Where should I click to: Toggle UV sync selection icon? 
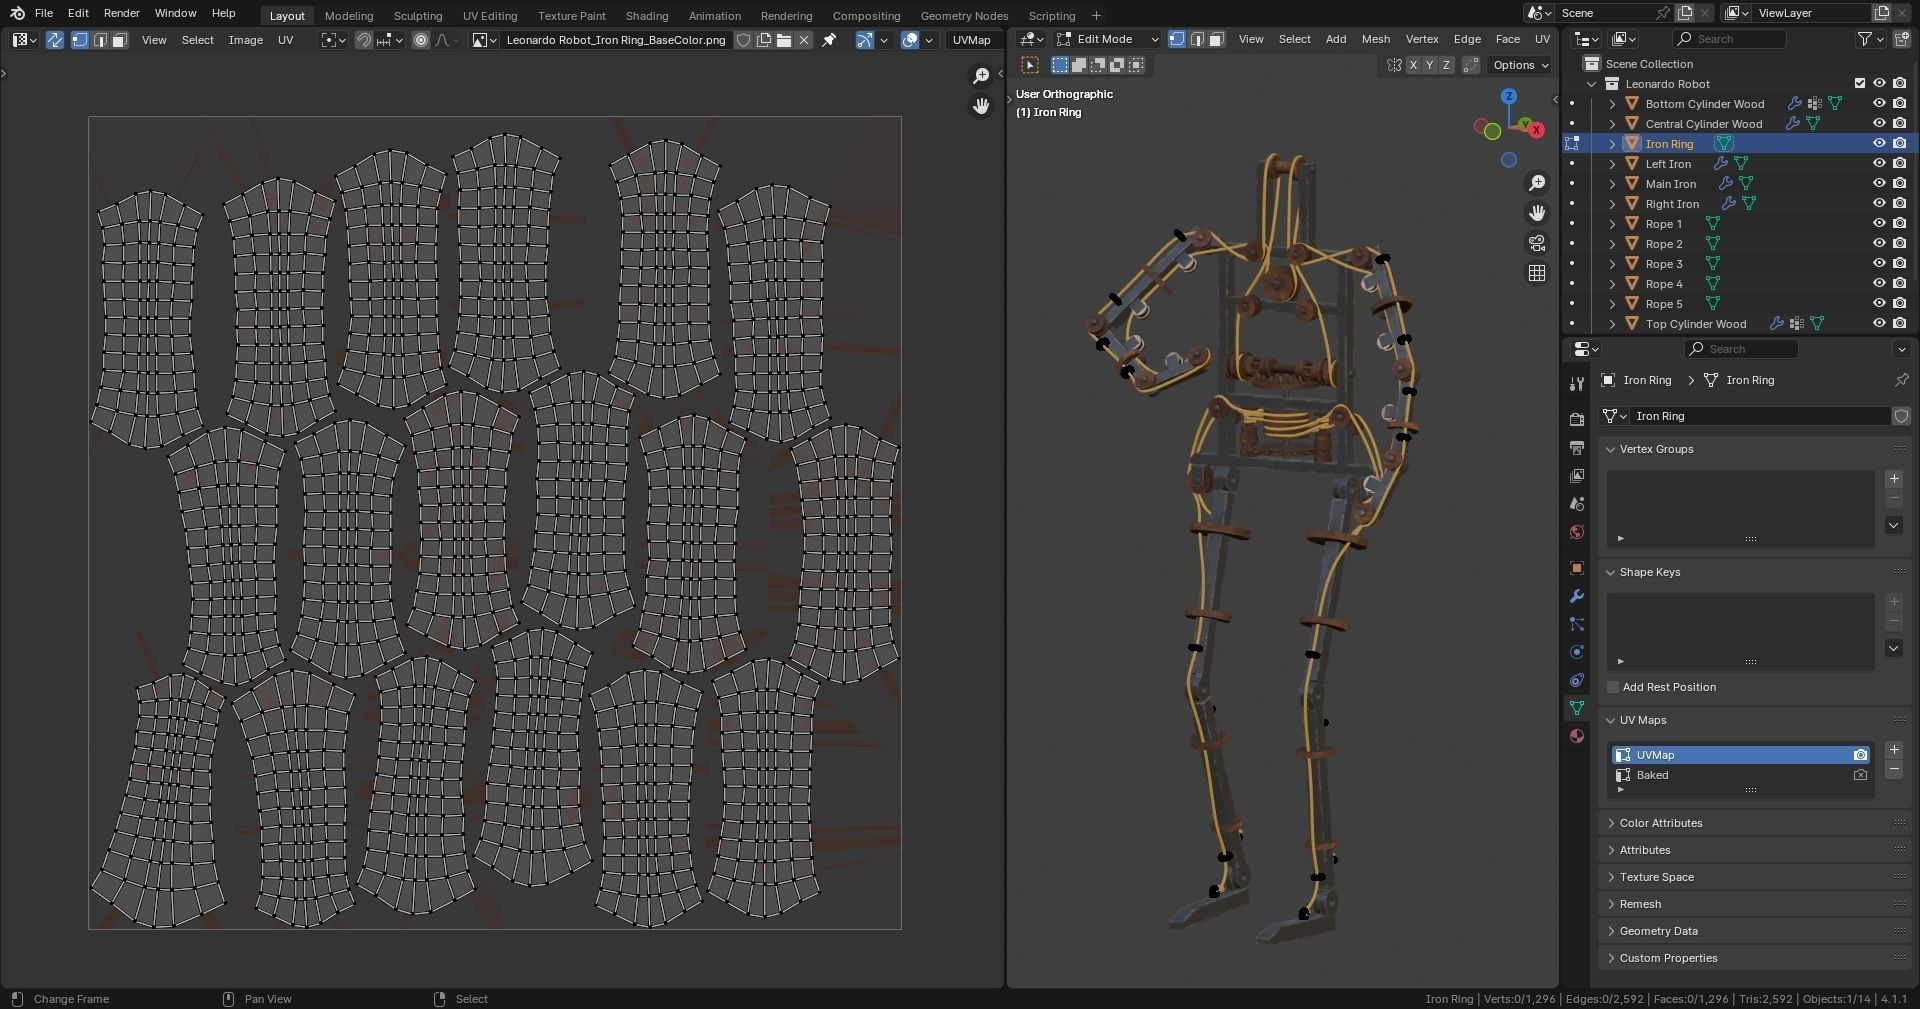click(x=55, y=40)
